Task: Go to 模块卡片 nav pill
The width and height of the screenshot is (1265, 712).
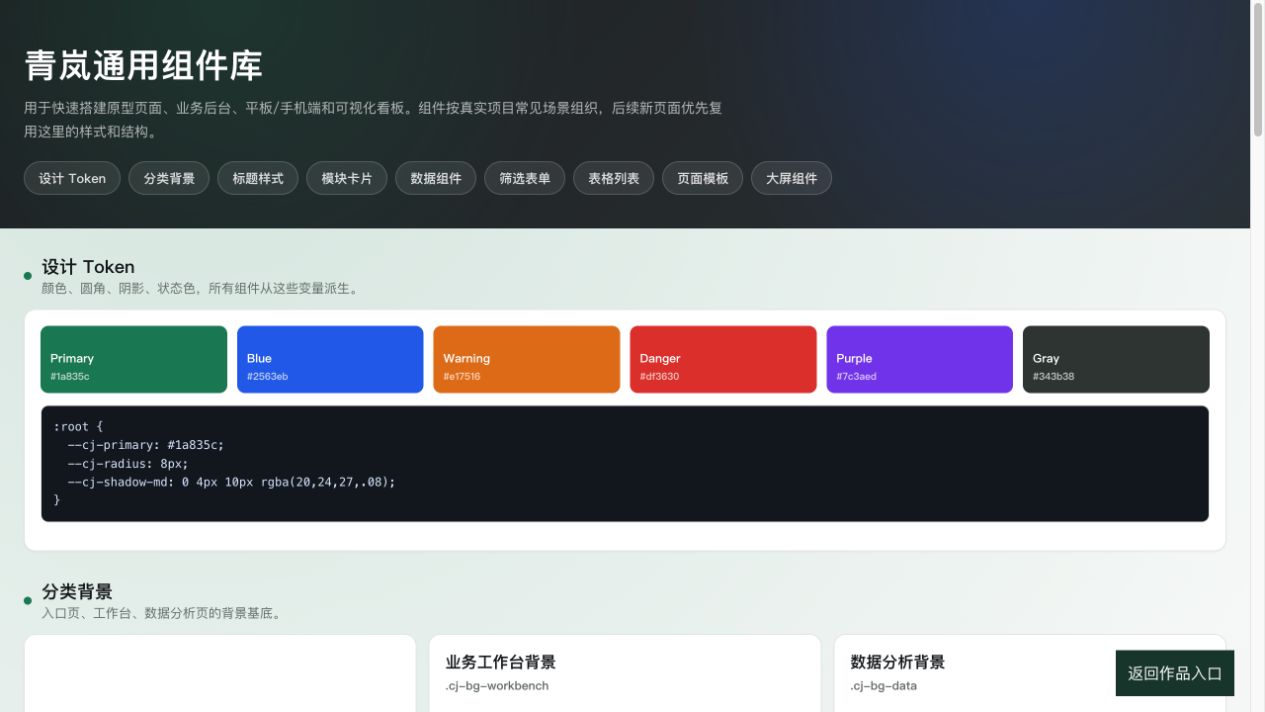Action: pos(347,178)
